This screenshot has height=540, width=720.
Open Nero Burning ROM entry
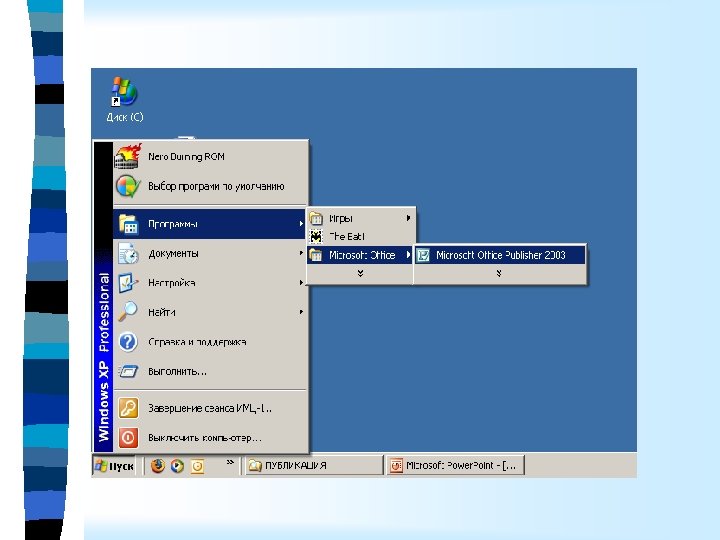(x=211, y=157)
